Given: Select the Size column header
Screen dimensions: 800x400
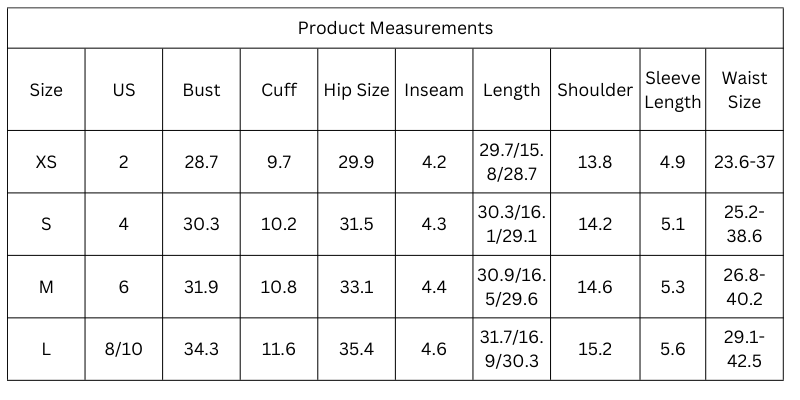Looking at the screenshot, I should click(x=46, y=90).
